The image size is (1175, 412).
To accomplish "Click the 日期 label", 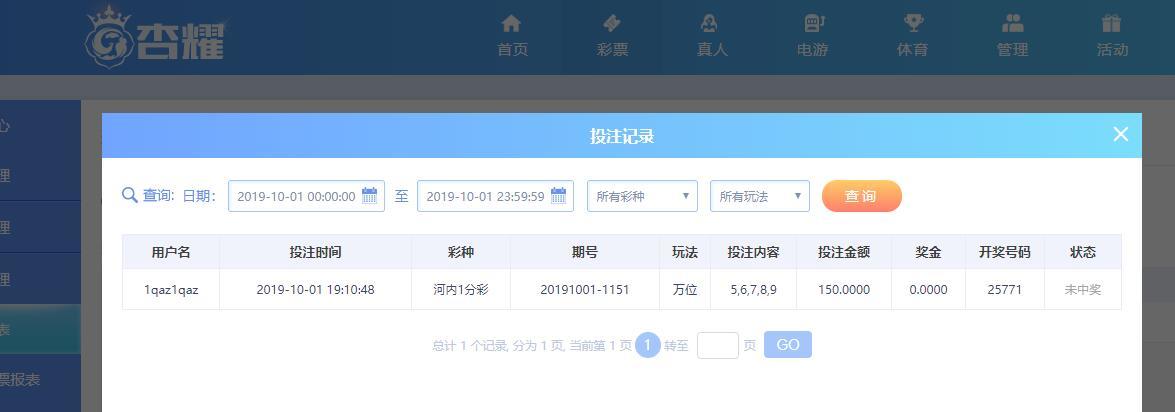I will [199, 196].
